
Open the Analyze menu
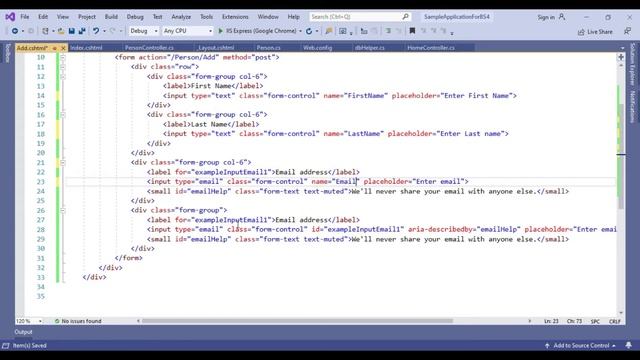[x=181, y=17]
